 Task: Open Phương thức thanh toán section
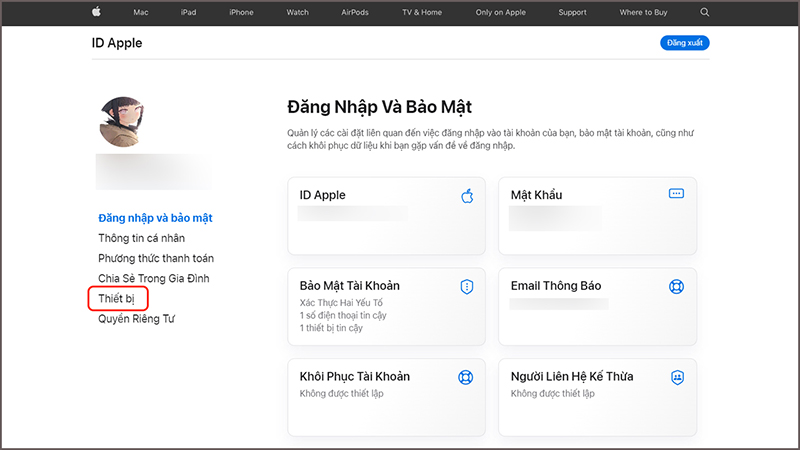(x=156, y=258)
